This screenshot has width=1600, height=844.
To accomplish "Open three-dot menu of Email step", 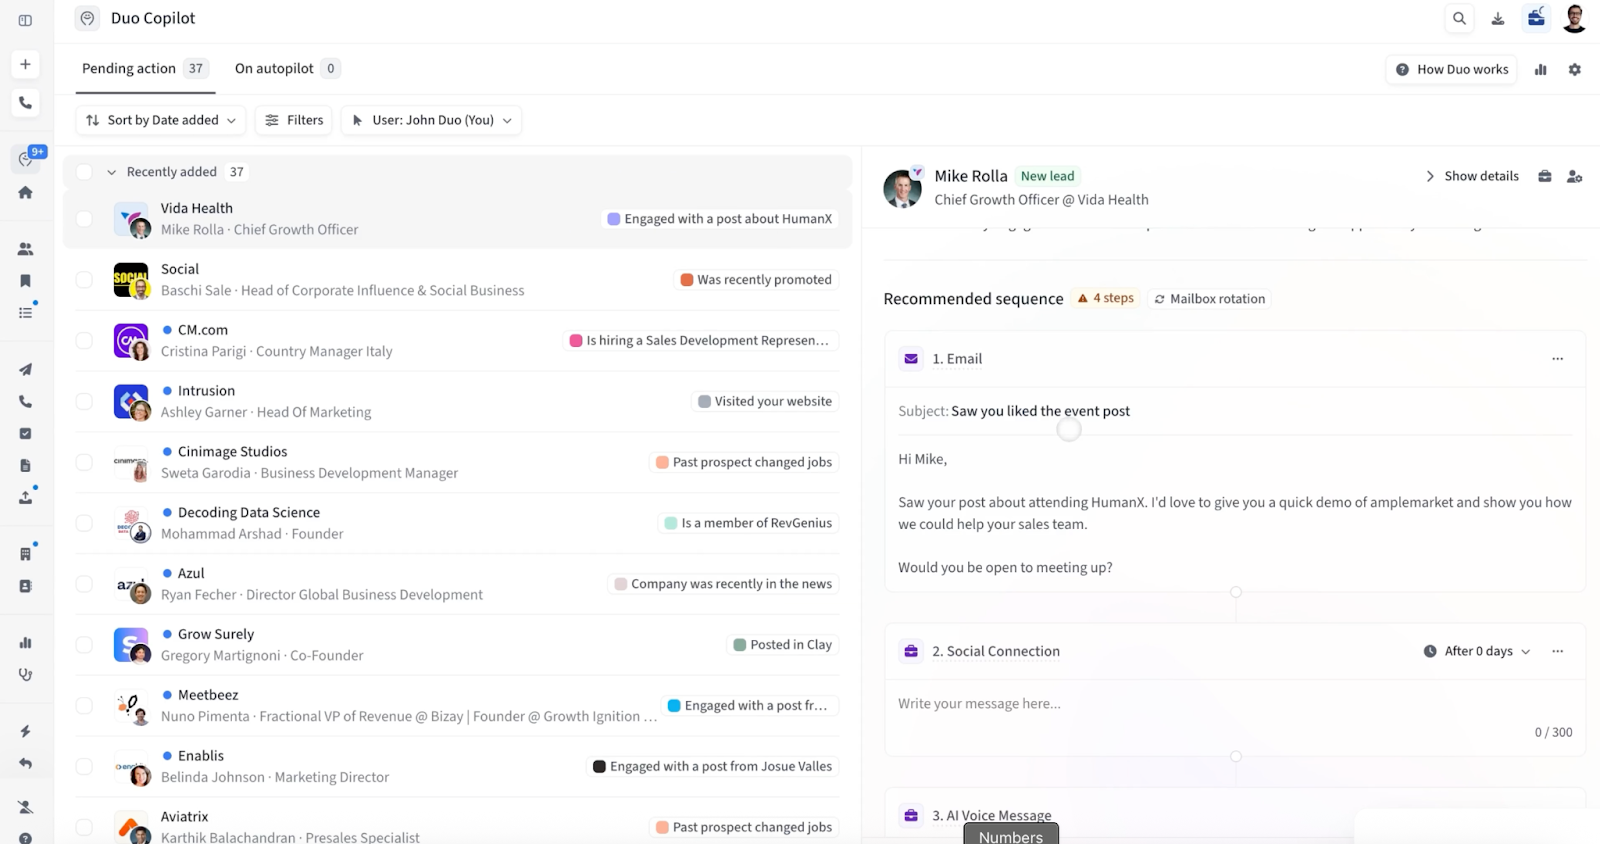I will pos(1557,359).
